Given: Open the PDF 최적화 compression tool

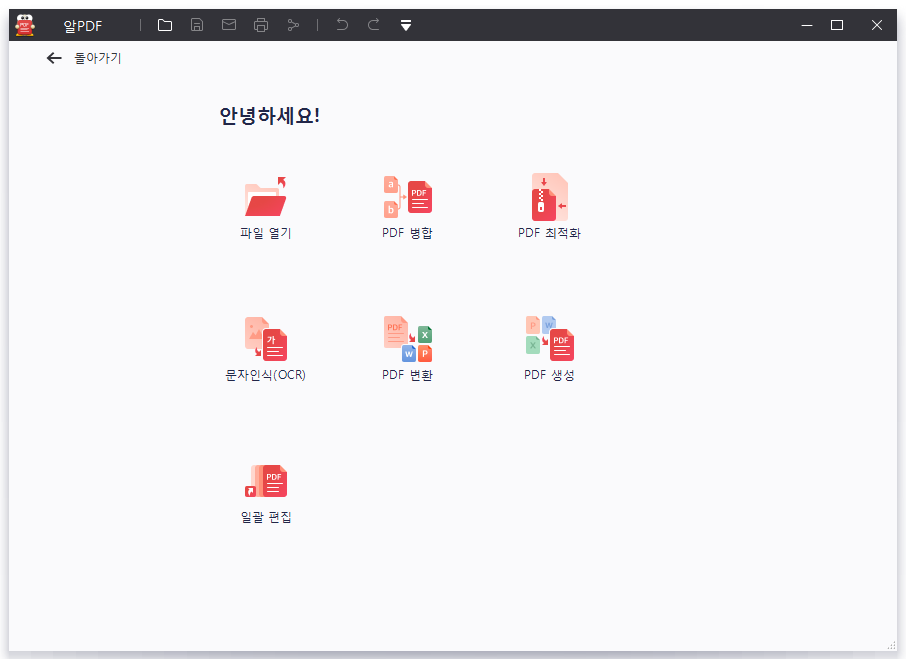Looking at the screenshot, I should (x=549, y=197).
